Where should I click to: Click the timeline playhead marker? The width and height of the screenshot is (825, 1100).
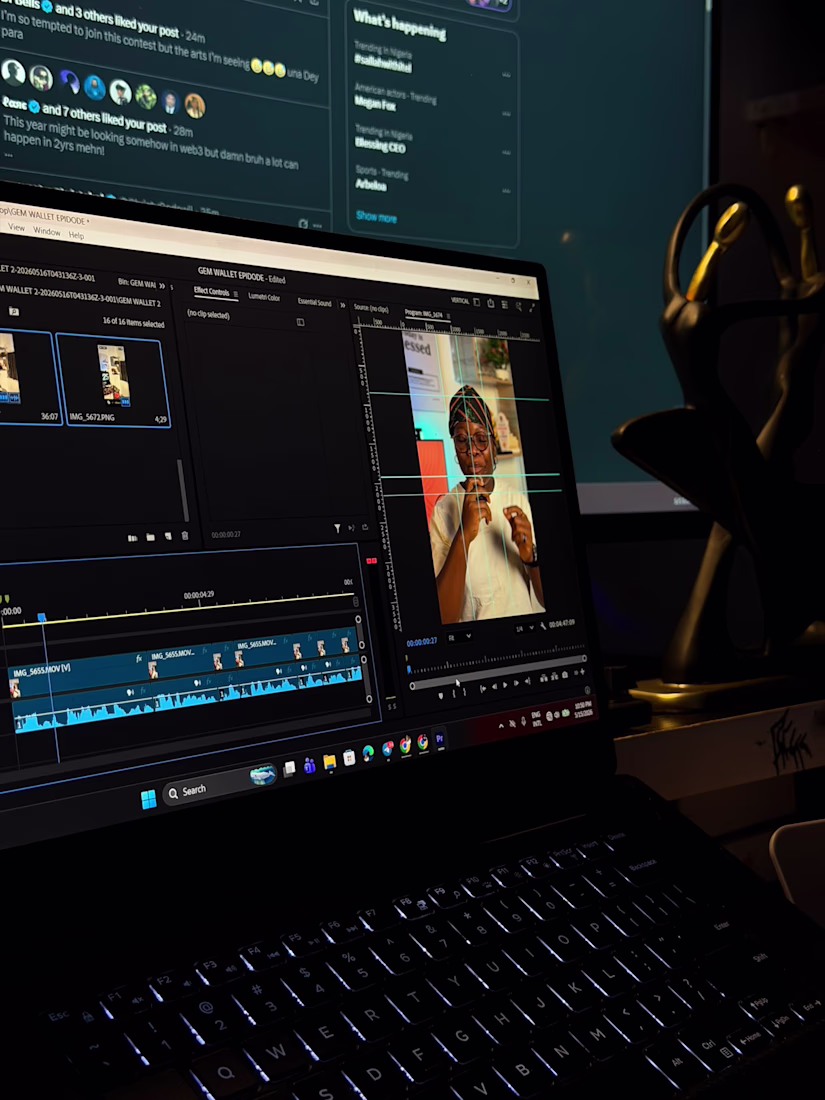(41, 617)
